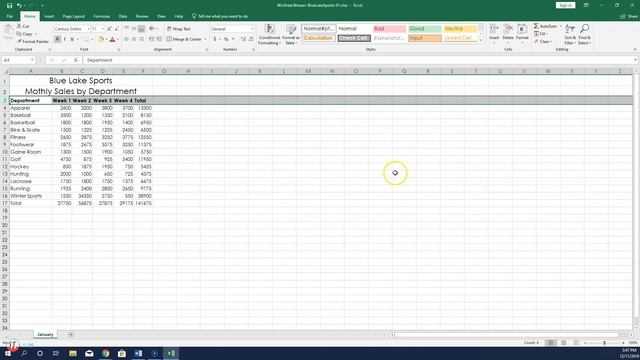Apply the Neutral cell style
This screenshot has height=360, width=640.
point(460,29)
